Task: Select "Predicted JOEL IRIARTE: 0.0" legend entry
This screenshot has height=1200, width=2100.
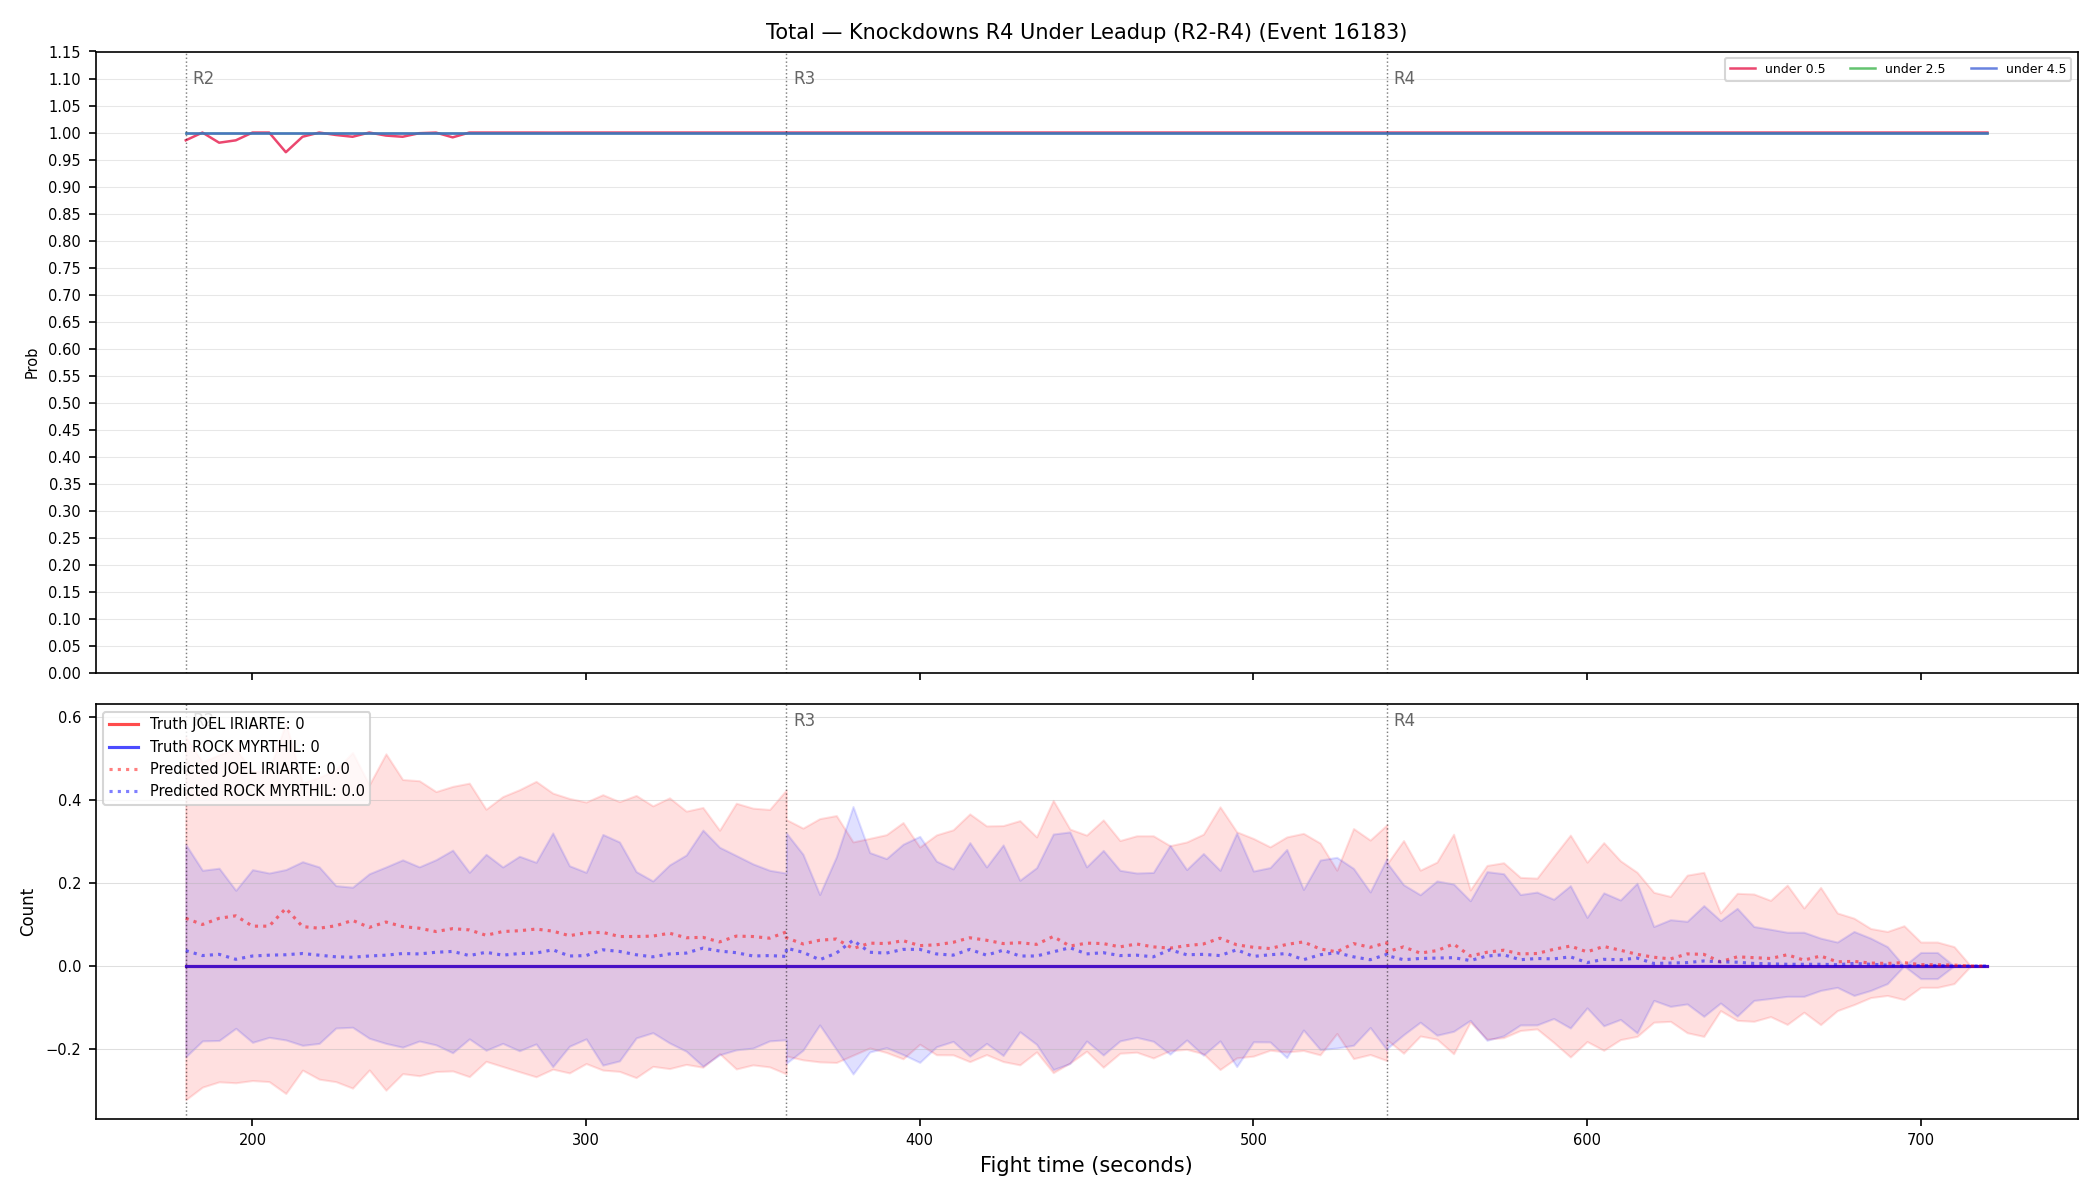Action: [x=250, y=769]
